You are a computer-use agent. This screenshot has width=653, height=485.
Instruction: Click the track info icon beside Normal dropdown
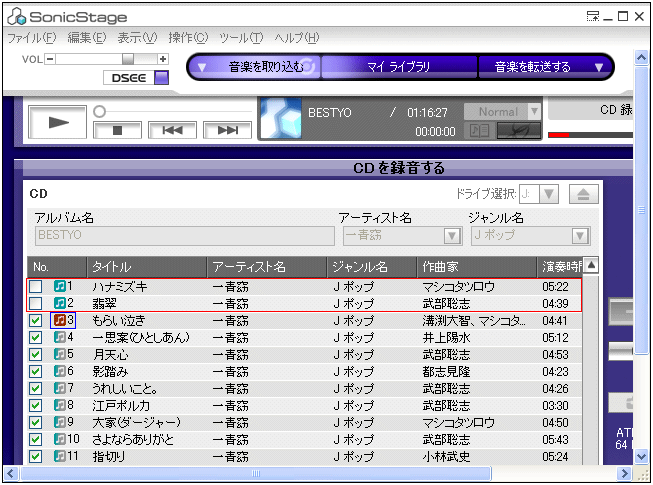(x=479, y=131)
